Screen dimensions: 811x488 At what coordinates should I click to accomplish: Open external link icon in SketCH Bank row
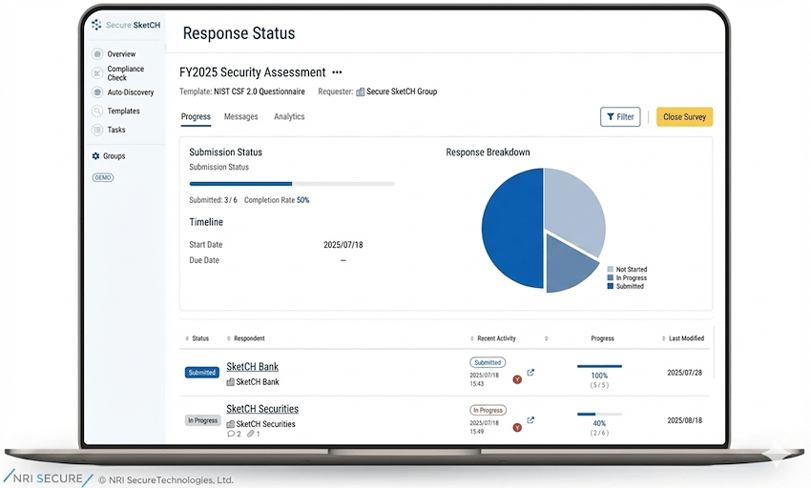[x=530, y=373]
